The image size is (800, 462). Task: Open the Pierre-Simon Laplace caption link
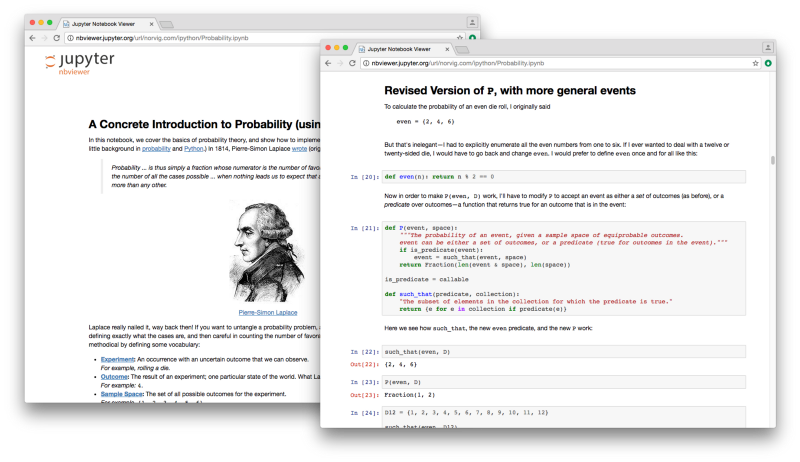(x=268, y=313)
